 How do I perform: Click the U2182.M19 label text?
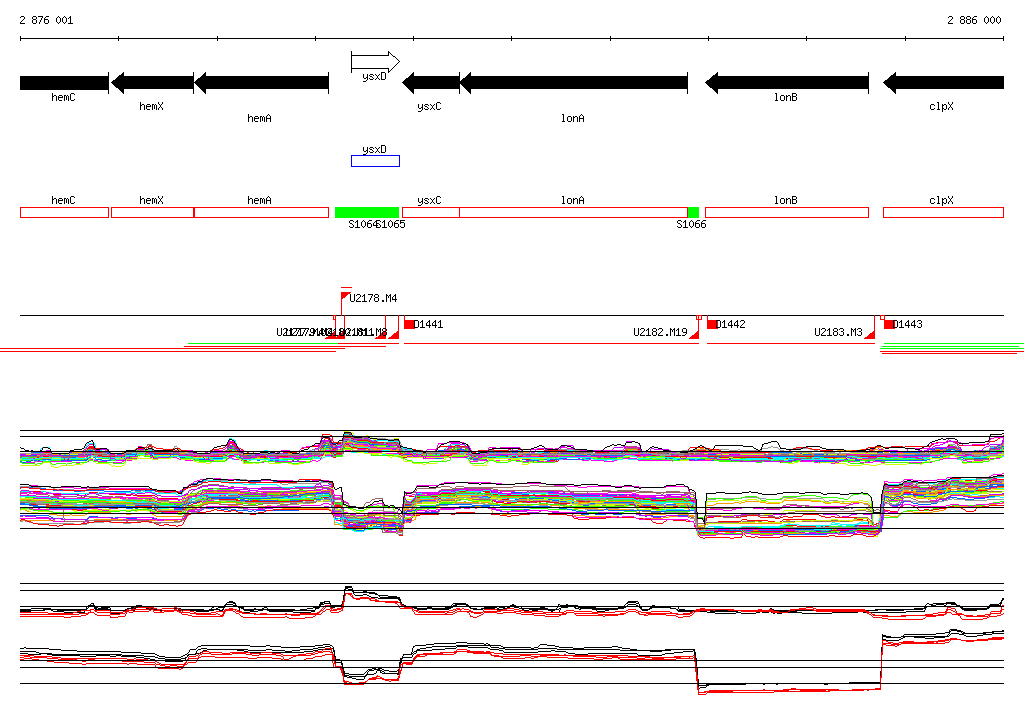point(660,333)
